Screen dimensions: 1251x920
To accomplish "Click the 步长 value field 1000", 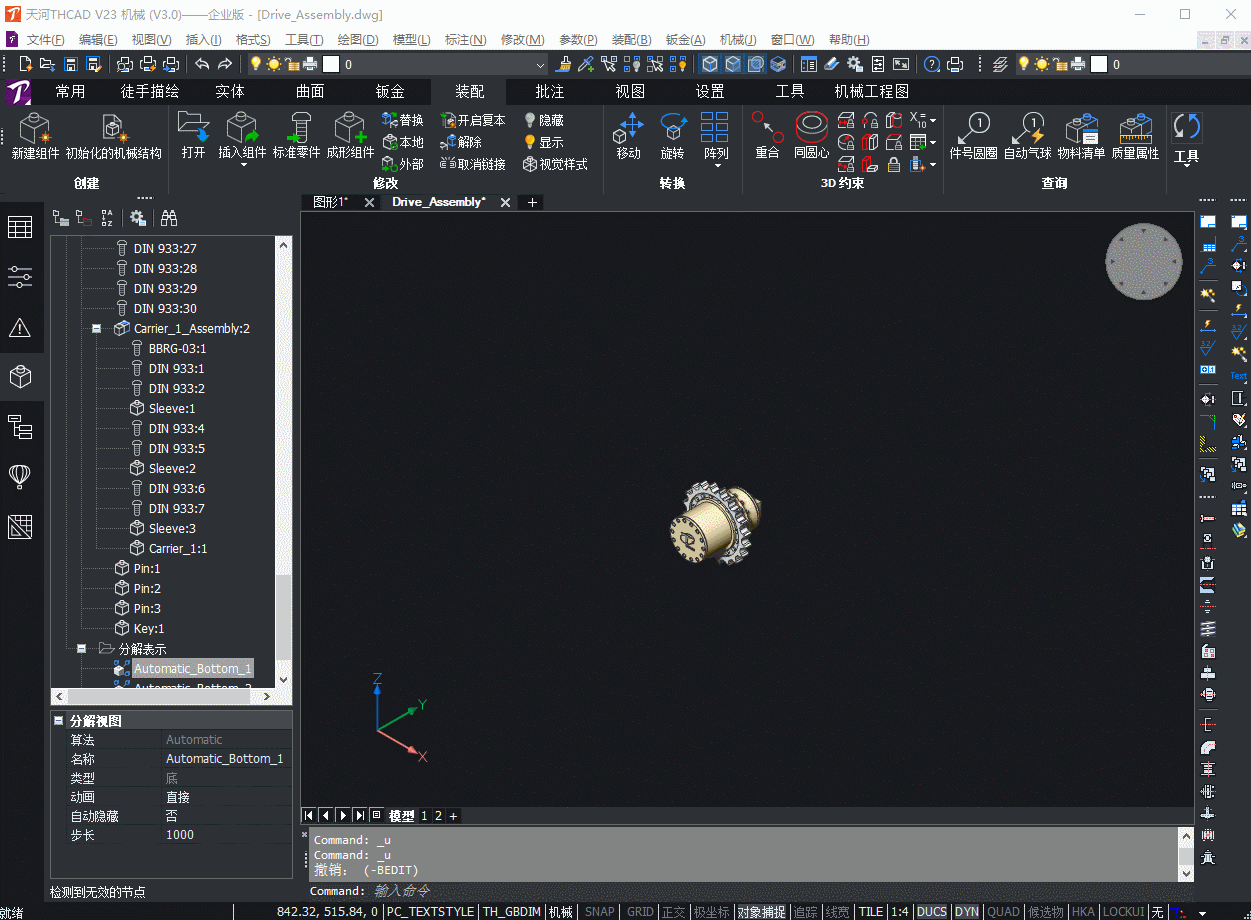I will coord(227,834).
